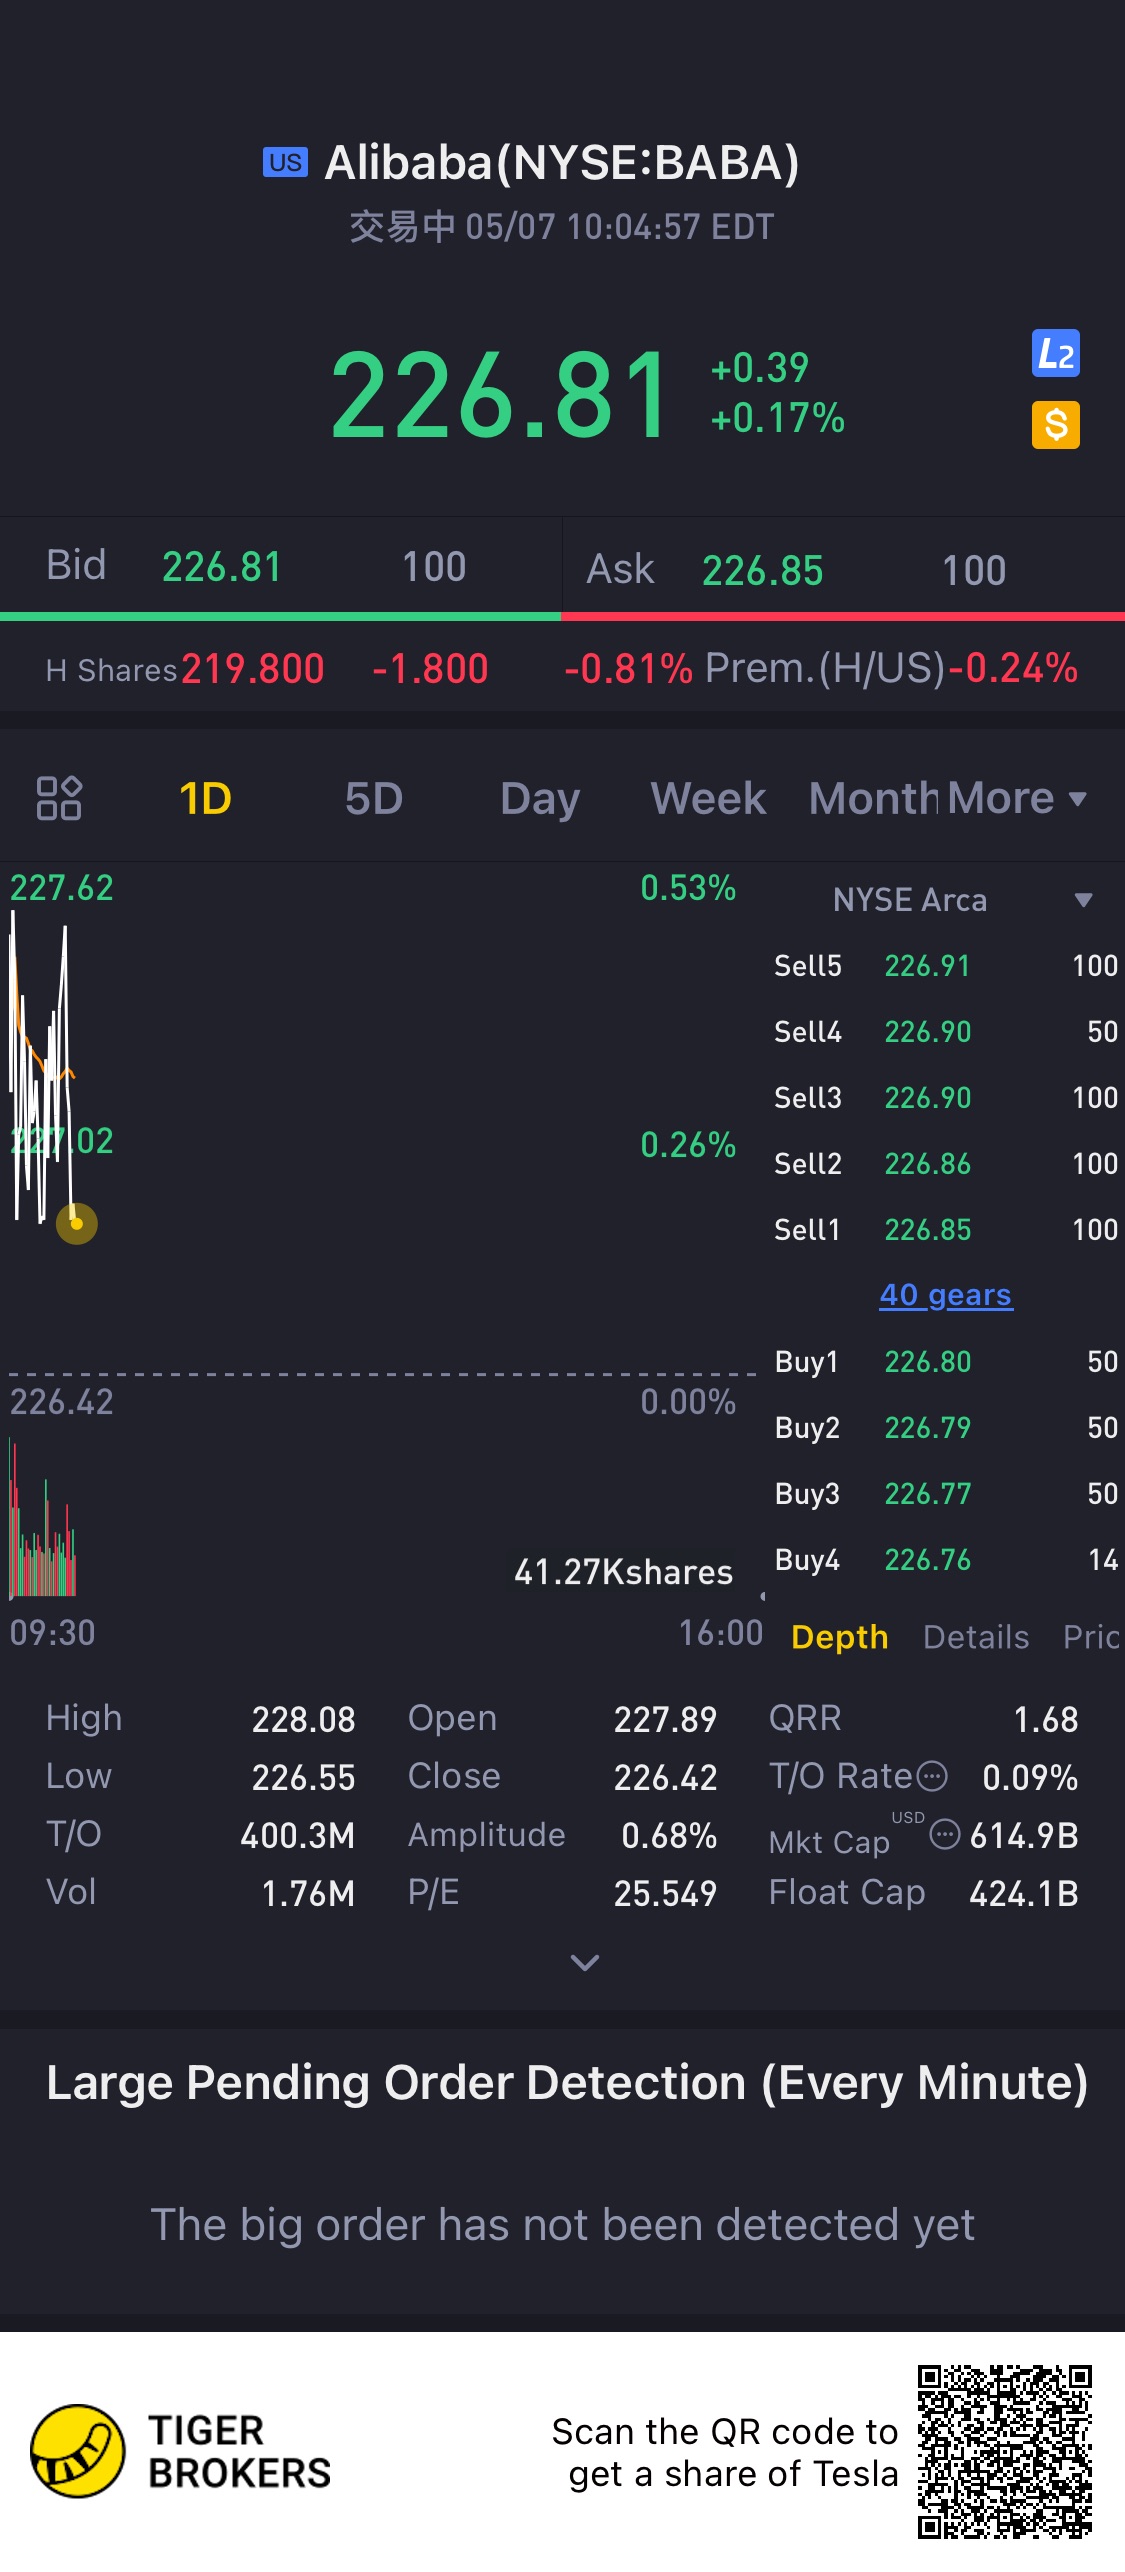
Task: Tap the 41.27Kshares volume label
Action: 624,1572
